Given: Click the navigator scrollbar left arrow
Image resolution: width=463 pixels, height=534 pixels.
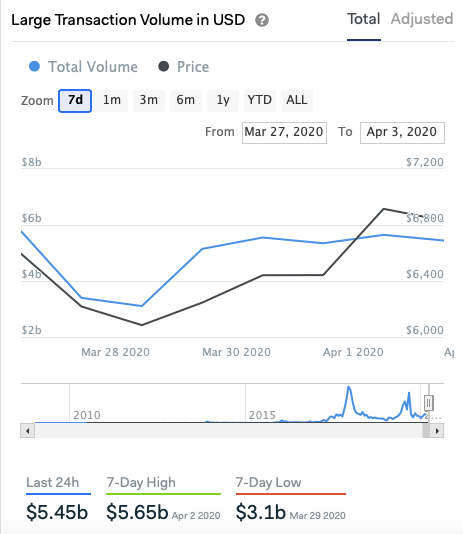Looking at the screenshot, I should coord(28,431).
